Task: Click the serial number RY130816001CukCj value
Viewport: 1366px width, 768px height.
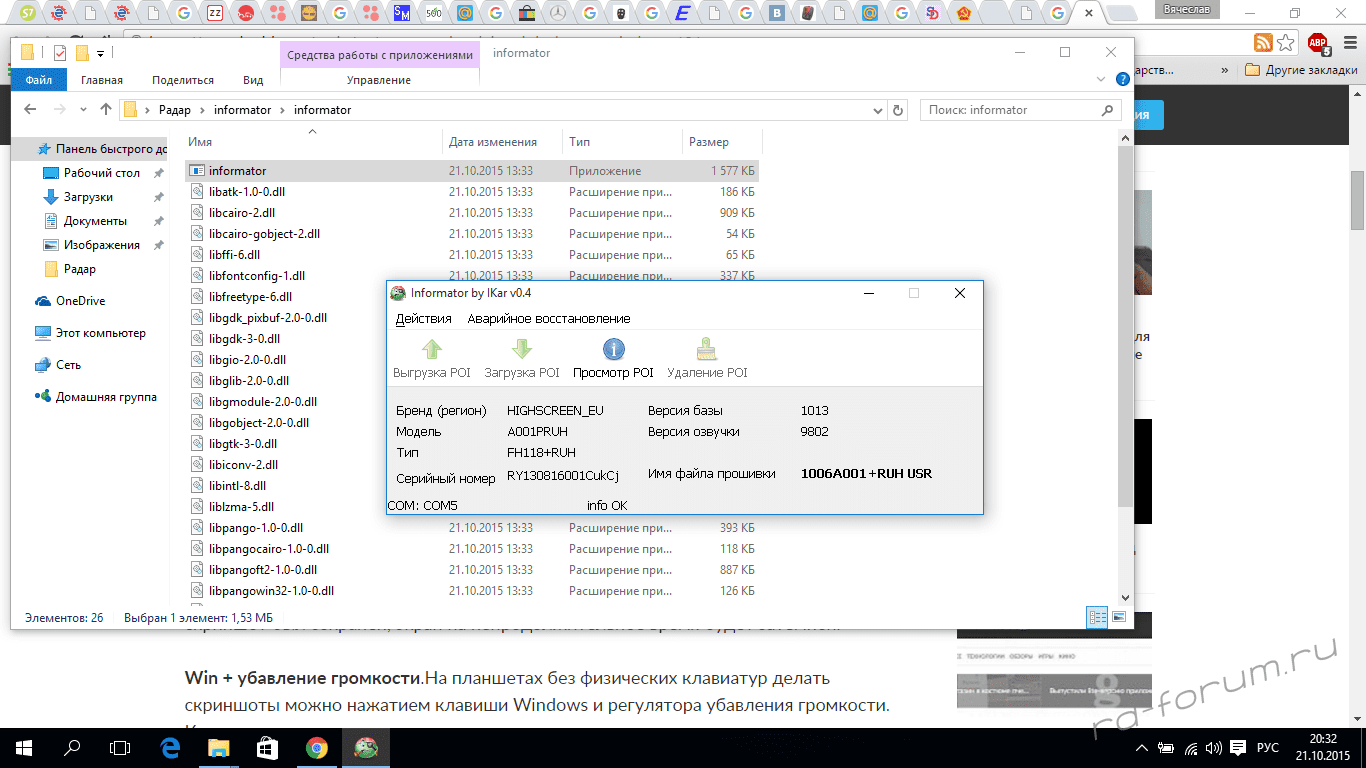Action: [563, 475]
